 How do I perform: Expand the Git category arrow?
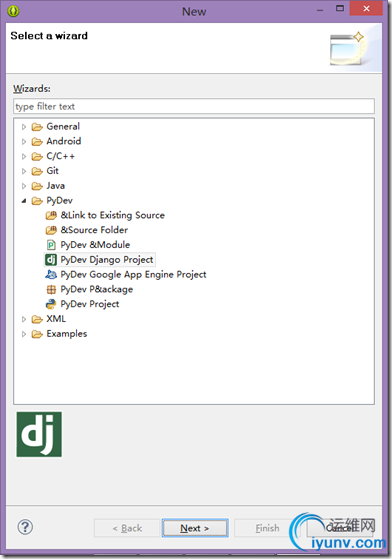coord(24,171)
